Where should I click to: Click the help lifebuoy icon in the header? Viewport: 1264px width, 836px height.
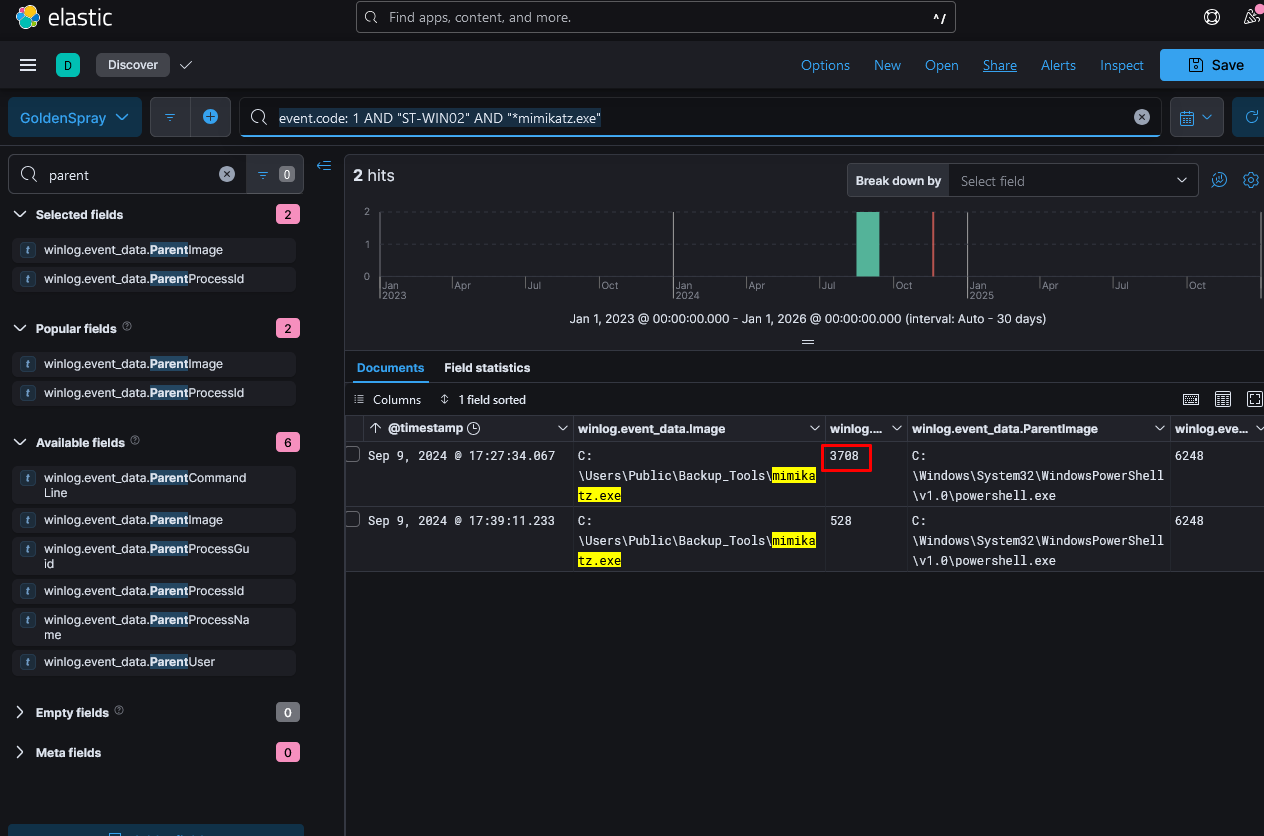tap(1212, 17)
